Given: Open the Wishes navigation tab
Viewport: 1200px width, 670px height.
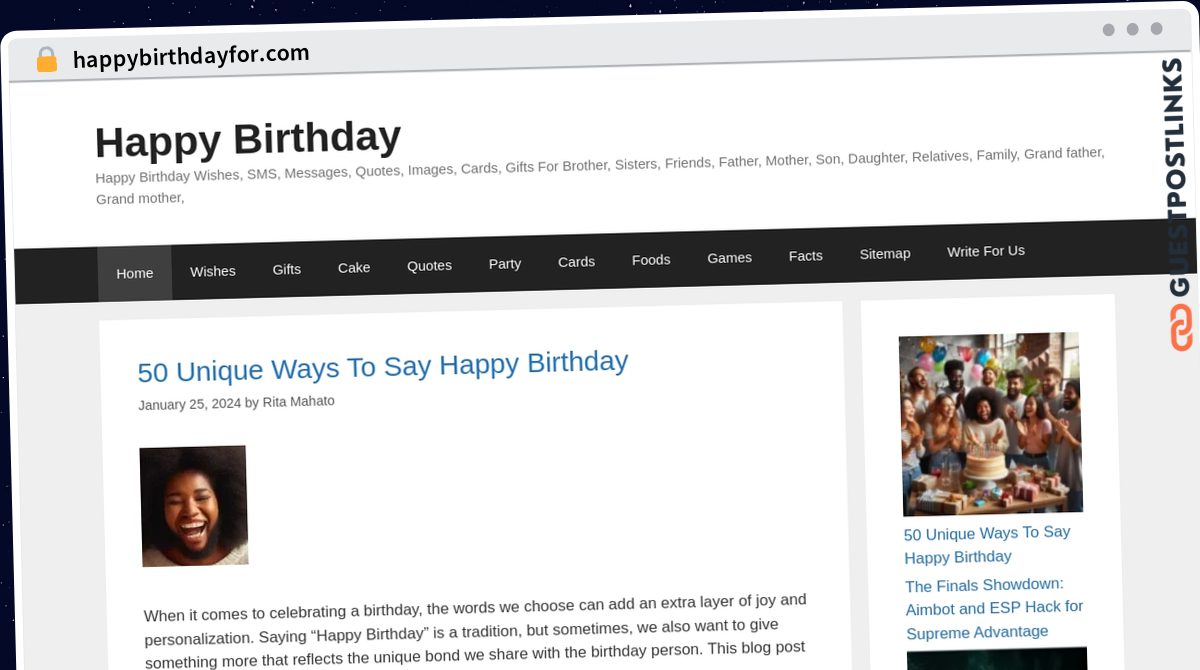Looking at the screenshot, I should [x=212, y=271].
